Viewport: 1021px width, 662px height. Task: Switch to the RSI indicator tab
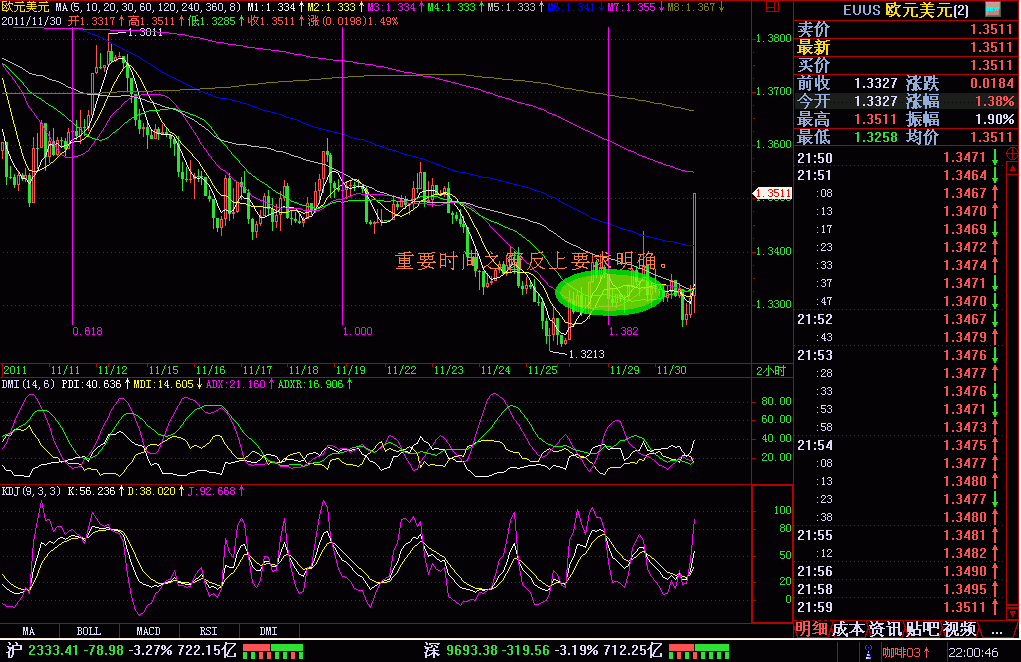tap(208, 631)
